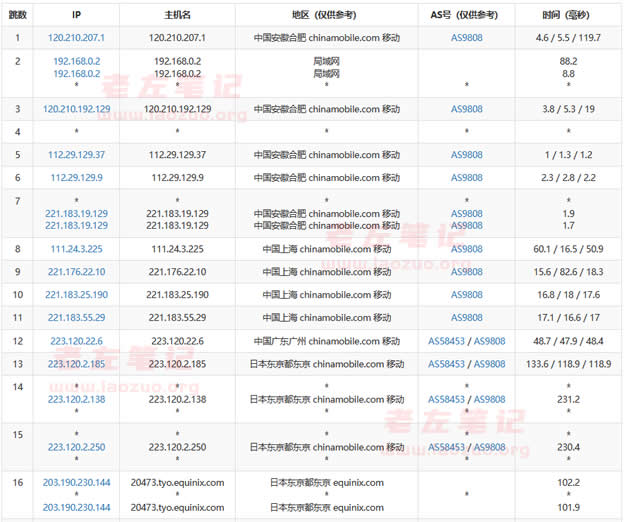
Task: Open the IP link 223.120.2.138
Action: [x=77, y=399]
